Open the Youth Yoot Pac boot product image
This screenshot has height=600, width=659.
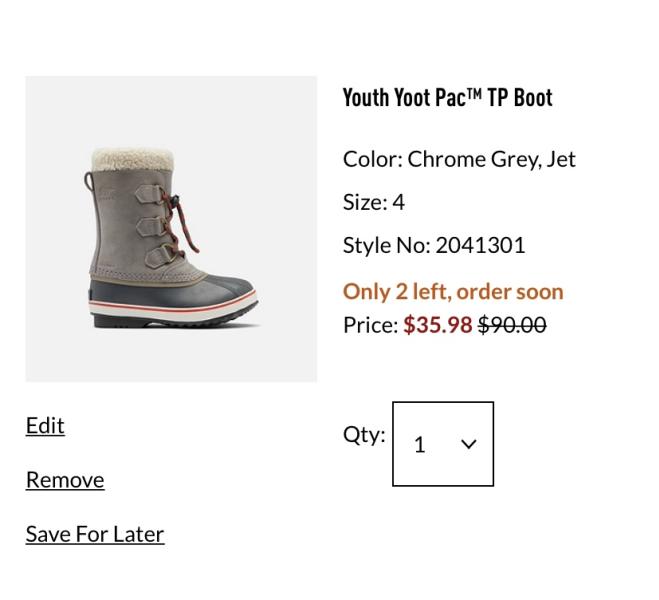tap(171, 229)
